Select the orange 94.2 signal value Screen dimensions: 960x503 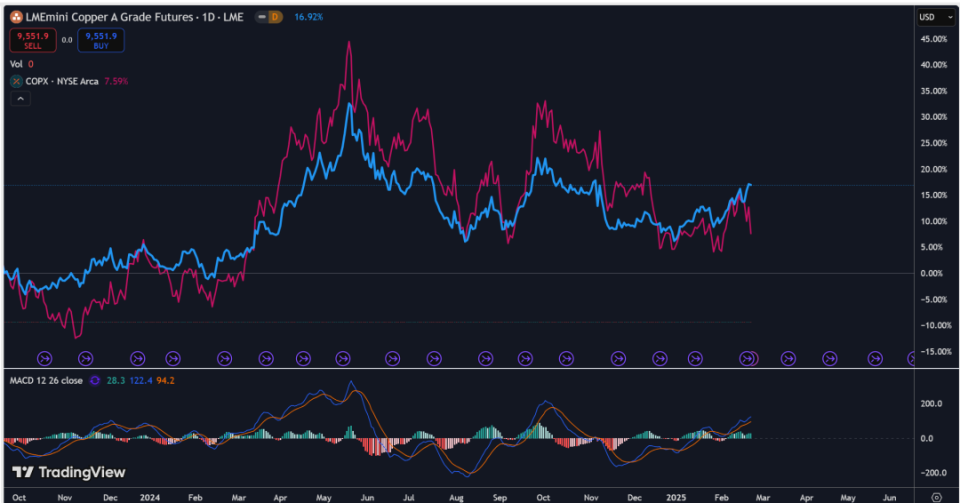(x=165, y=381)
